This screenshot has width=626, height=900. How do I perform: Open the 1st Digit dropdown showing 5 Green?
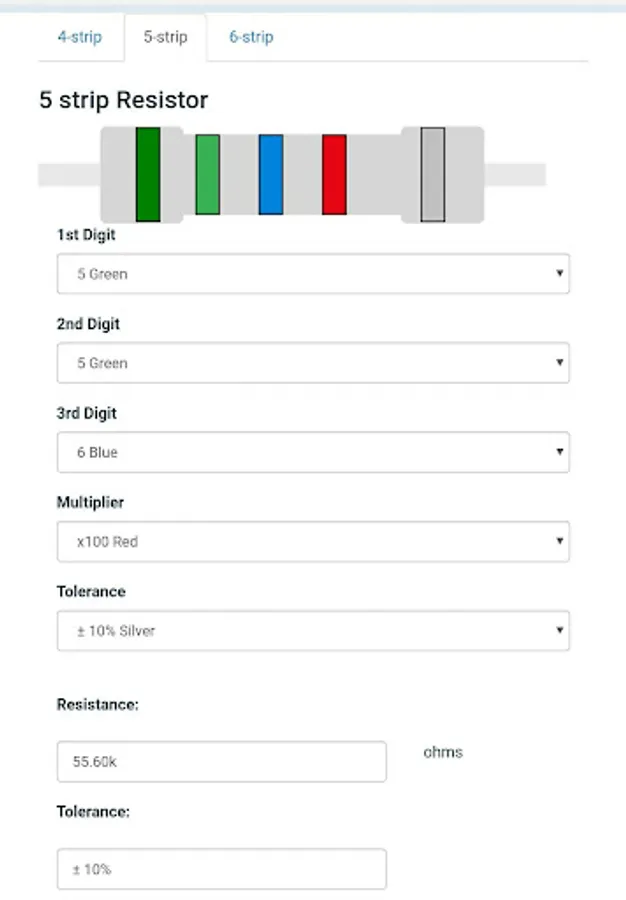[313, 273]
